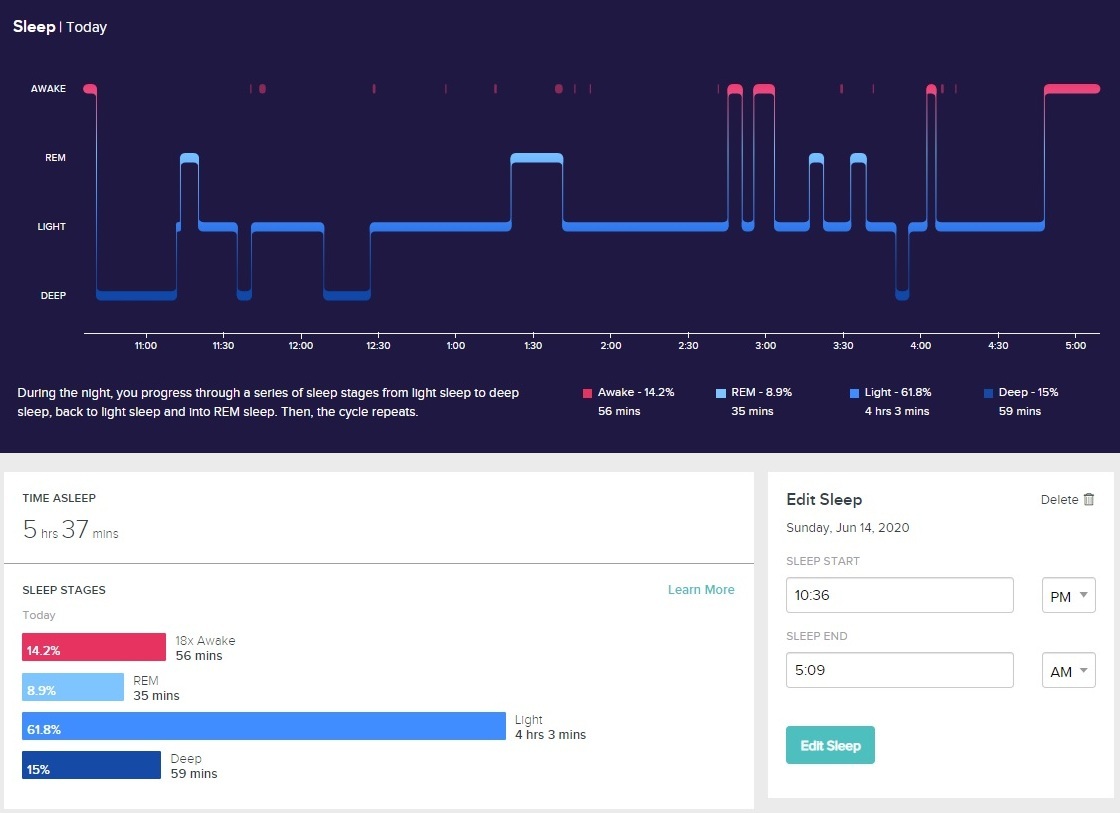The height and width of the screenshot is (813, 1120).
Task: Click the 5 hrs 37 mins value
Action: point(71,529)
